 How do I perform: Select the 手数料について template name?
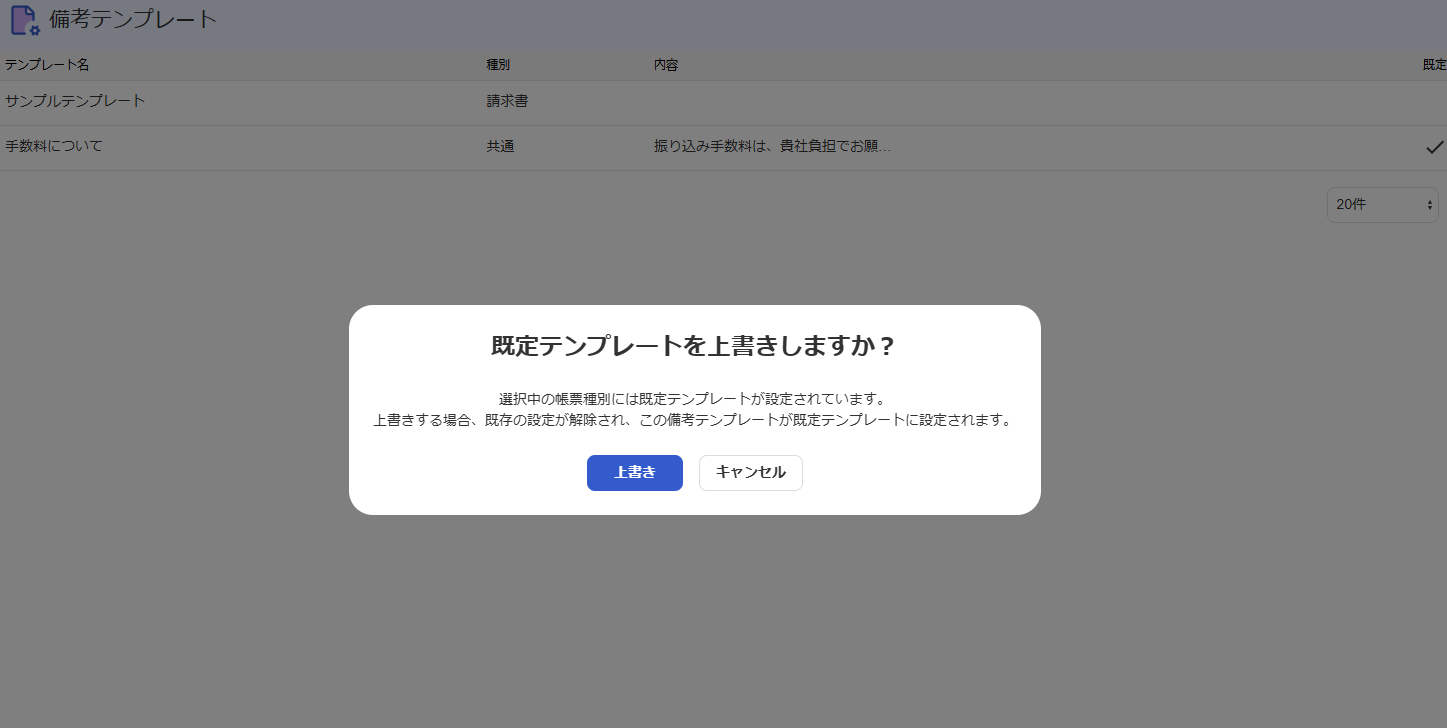pyautogui.click(x=54, y=146)
